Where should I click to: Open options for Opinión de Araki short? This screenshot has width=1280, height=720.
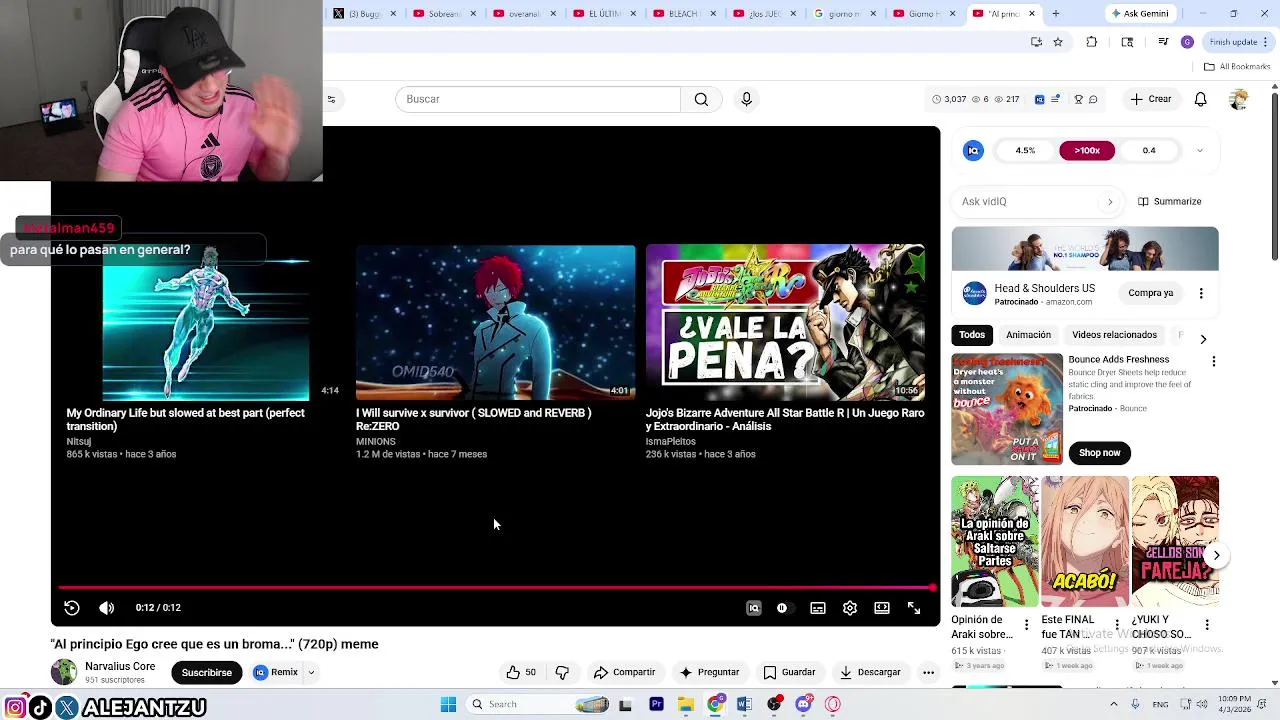1026,625
